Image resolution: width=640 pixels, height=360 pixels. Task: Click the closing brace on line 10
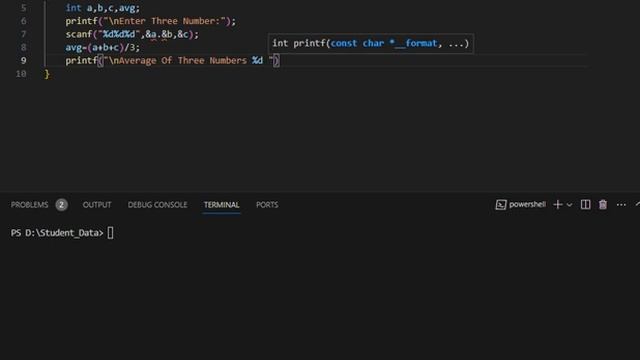[47, 74]
